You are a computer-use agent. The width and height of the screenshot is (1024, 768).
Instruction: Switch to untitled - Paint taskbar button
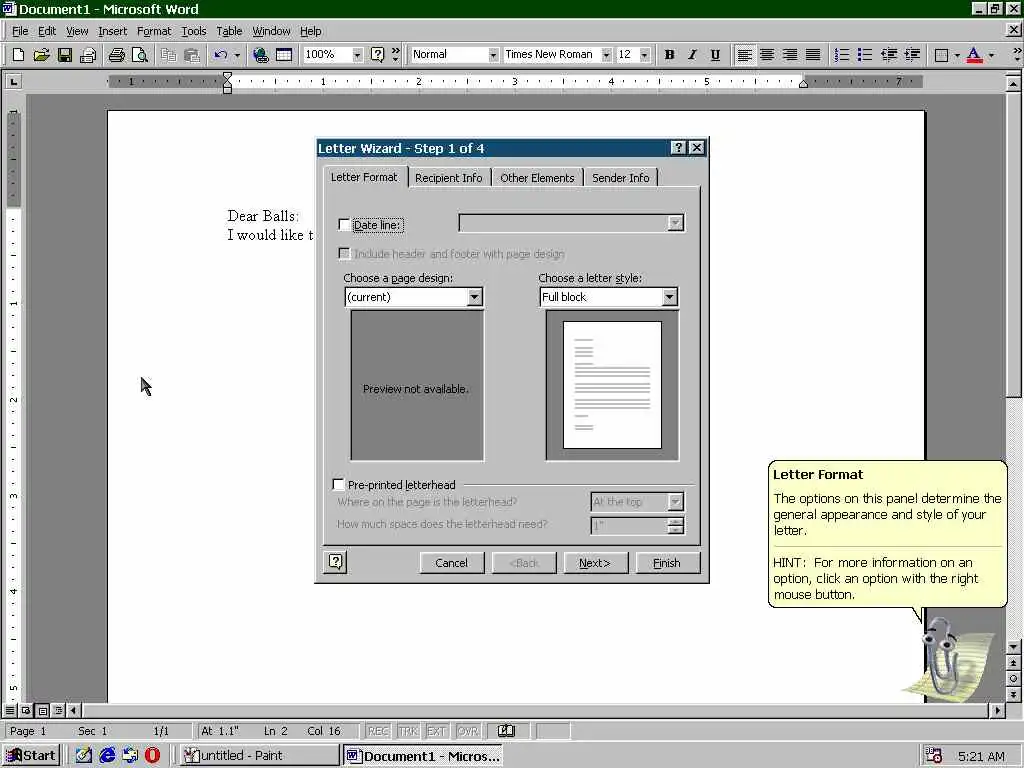[259, 756]
